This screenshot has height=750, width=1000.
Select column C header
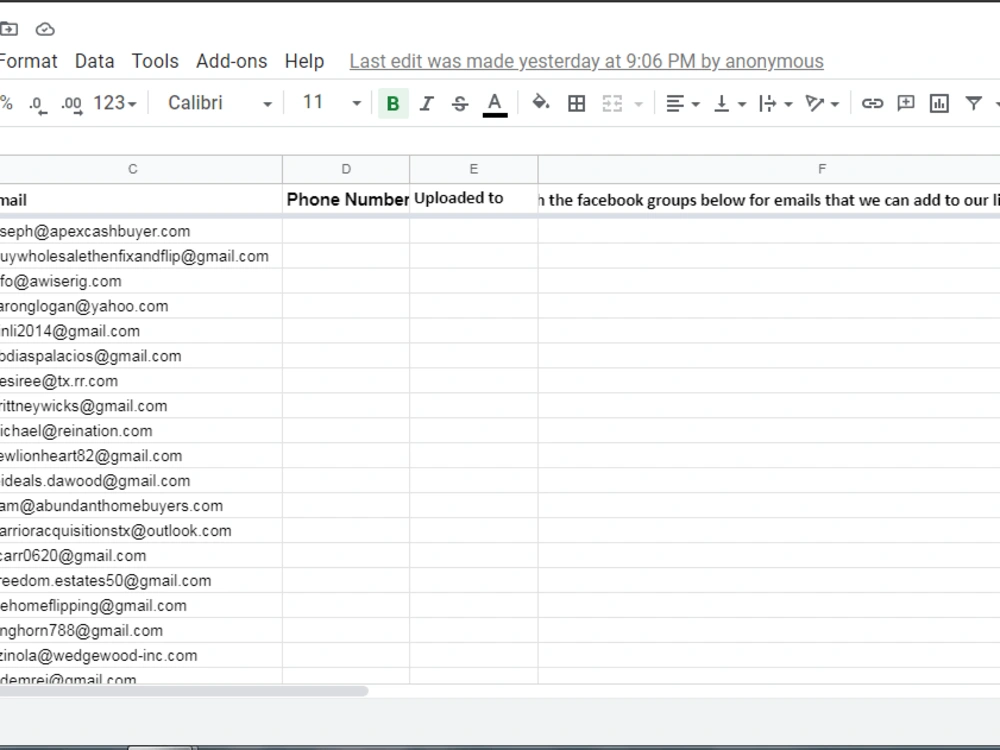click(x=141, y=169)
